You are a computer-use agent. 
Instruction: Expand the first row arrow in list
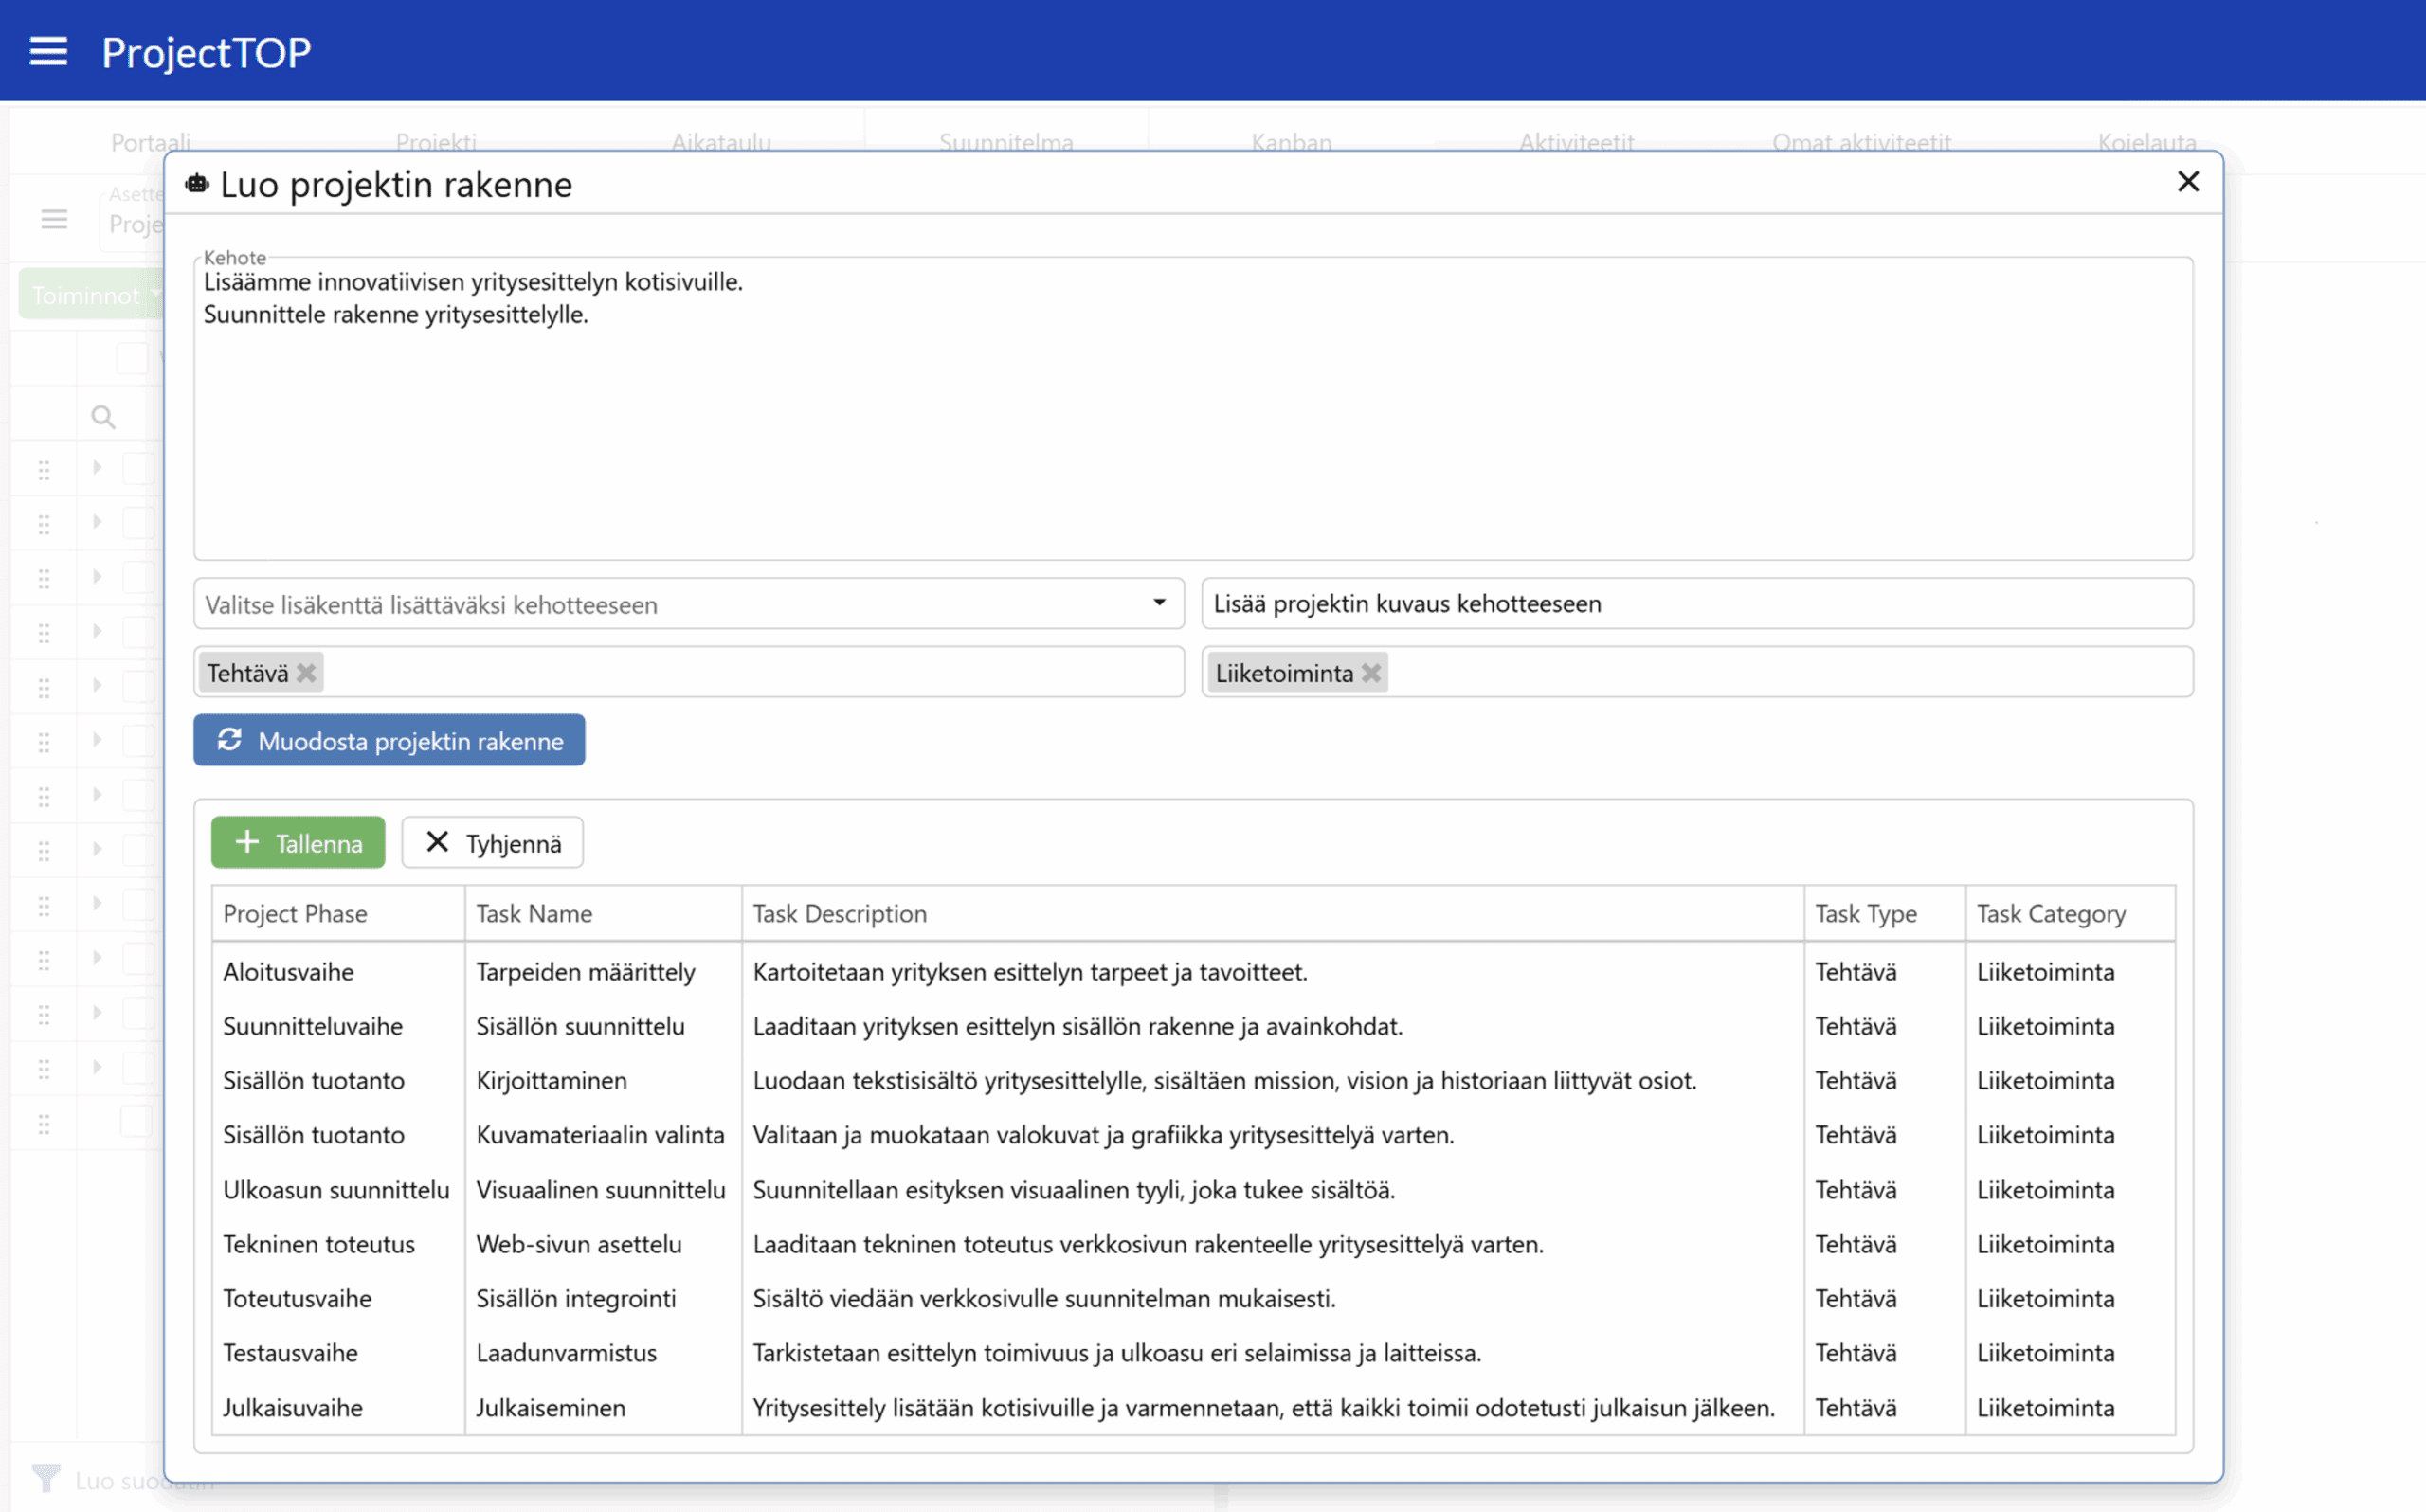point(97,467)
